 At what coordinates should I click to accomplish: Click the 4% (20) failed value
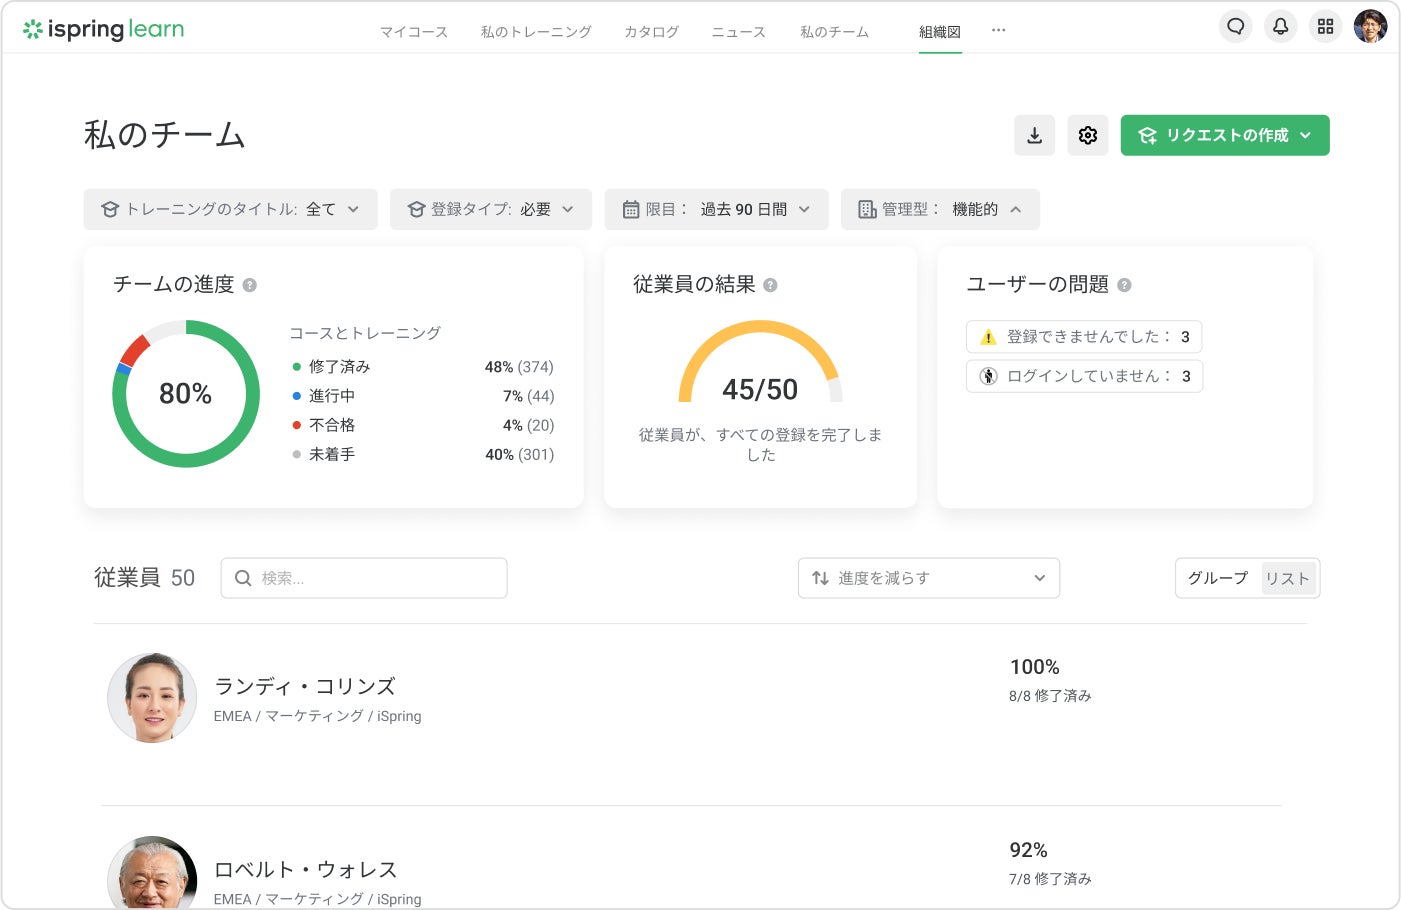point(528,425)
